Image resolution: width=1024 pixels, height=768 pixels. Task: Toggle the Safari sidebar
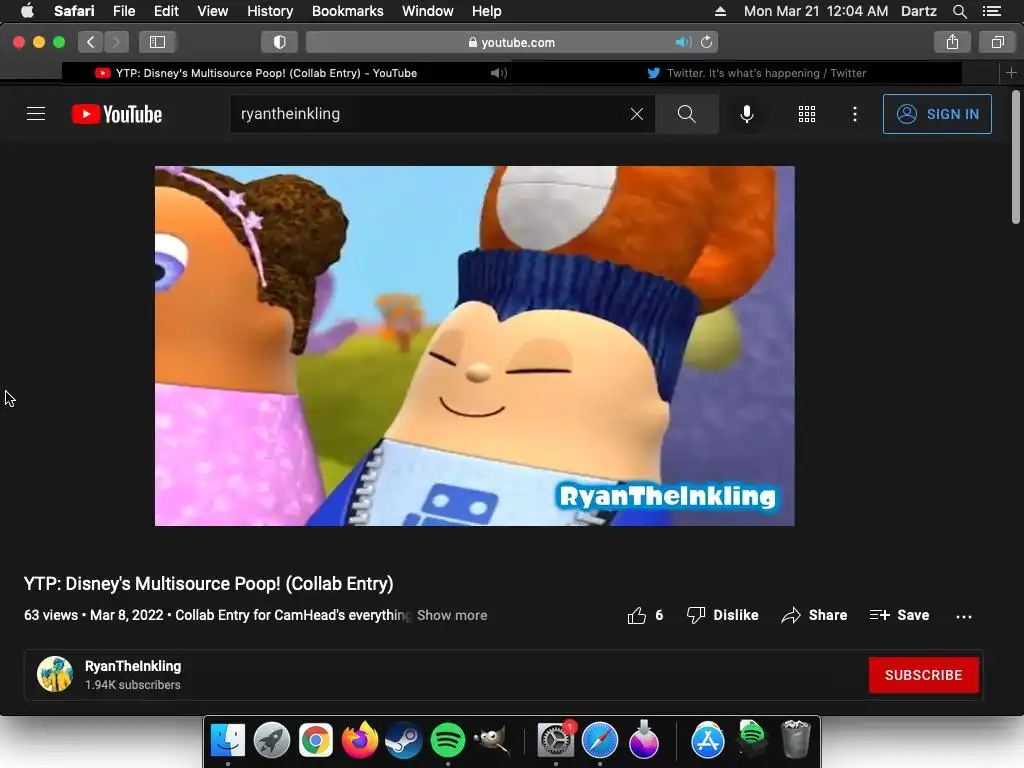click(x=157, y=42)
